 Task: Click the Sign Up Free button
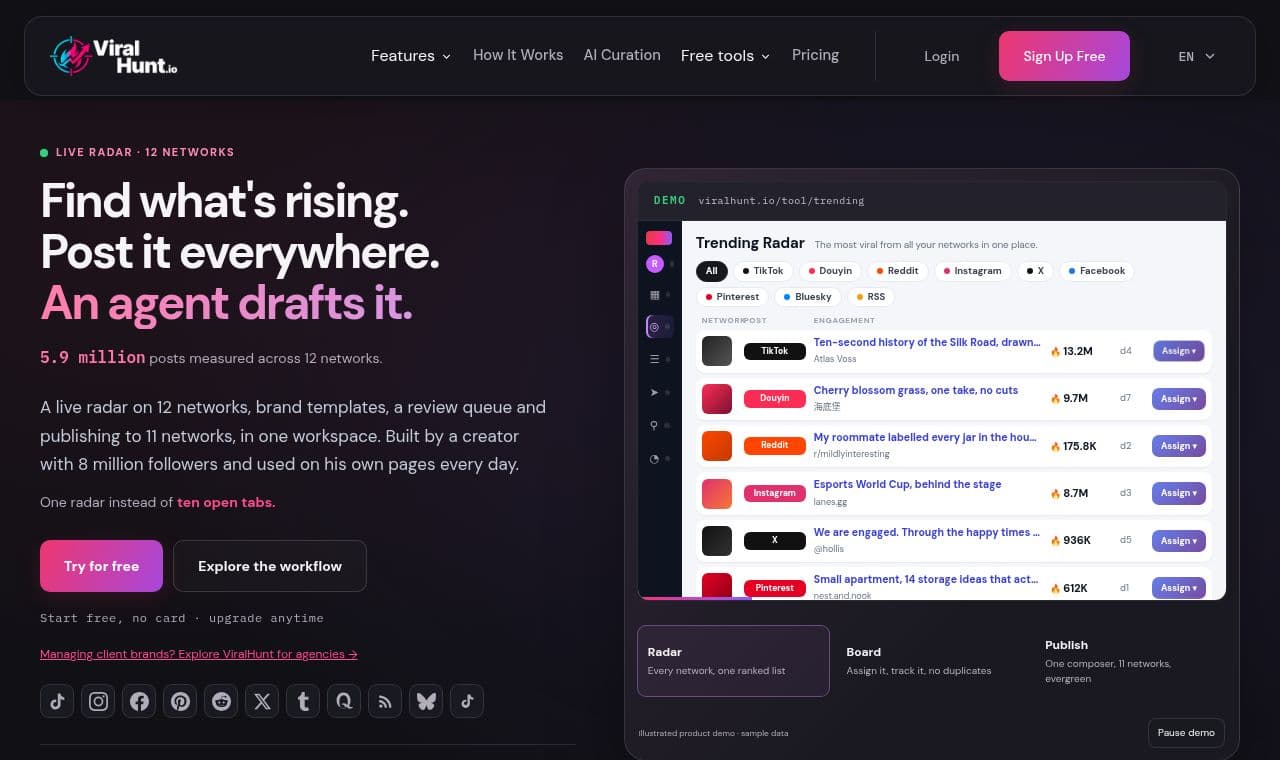click(1064, 56)
